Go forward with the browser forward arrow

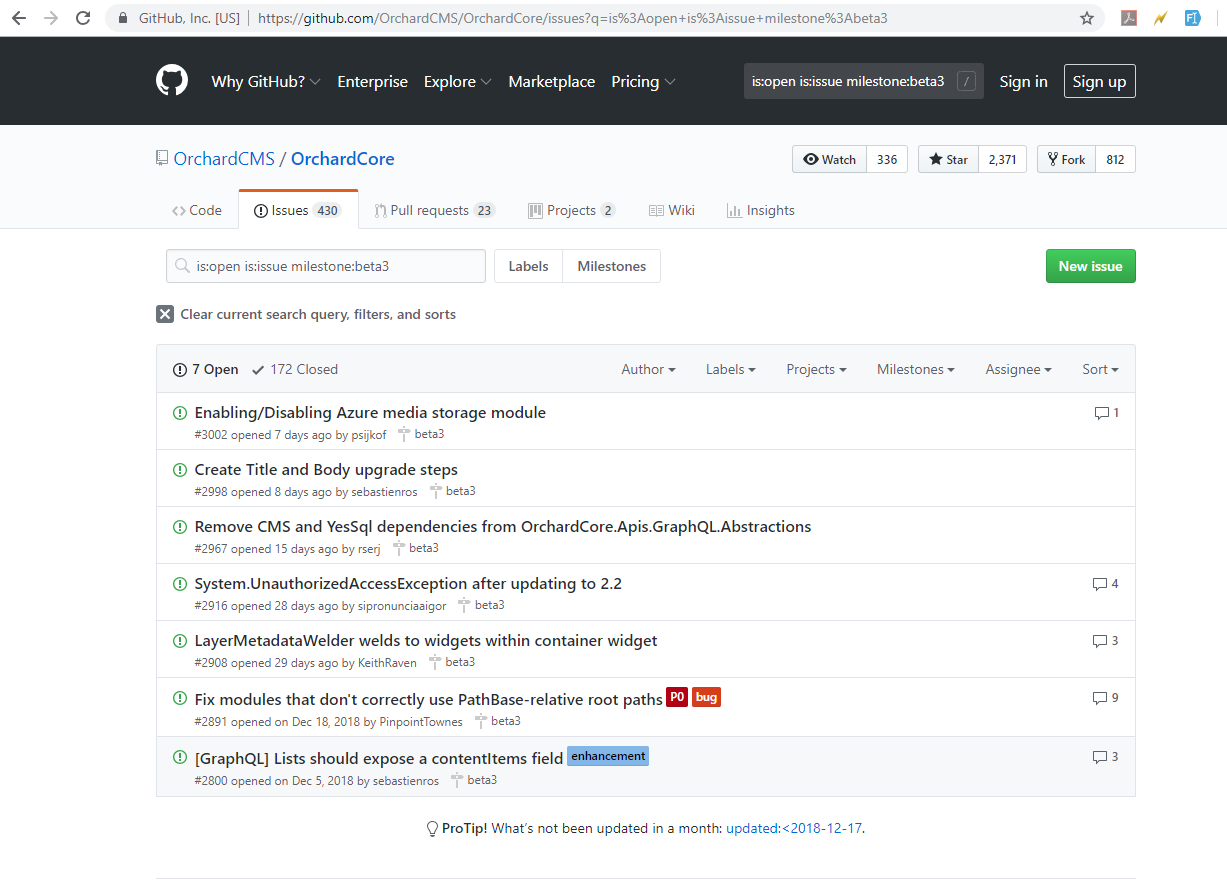51,18
